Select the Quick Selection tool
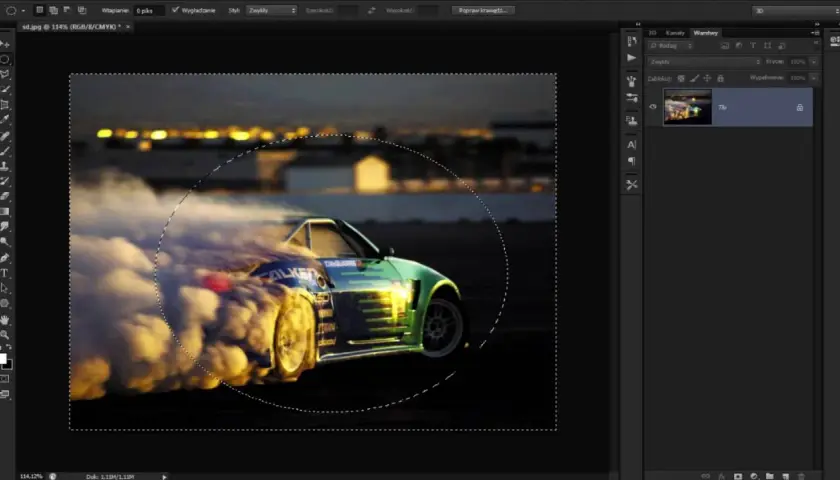The width and height of the screenshot is (840, 480). tap(5, 89)
